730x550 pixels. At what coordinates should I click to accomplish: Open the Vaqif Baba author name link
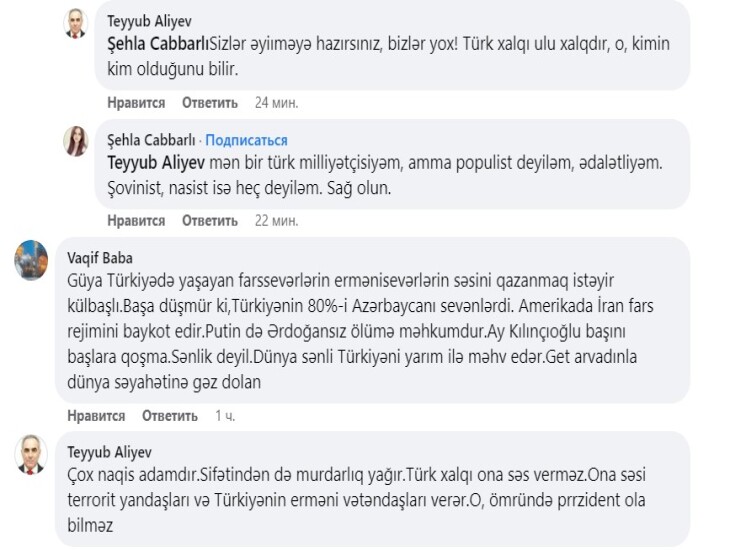[x=99, y=256]
